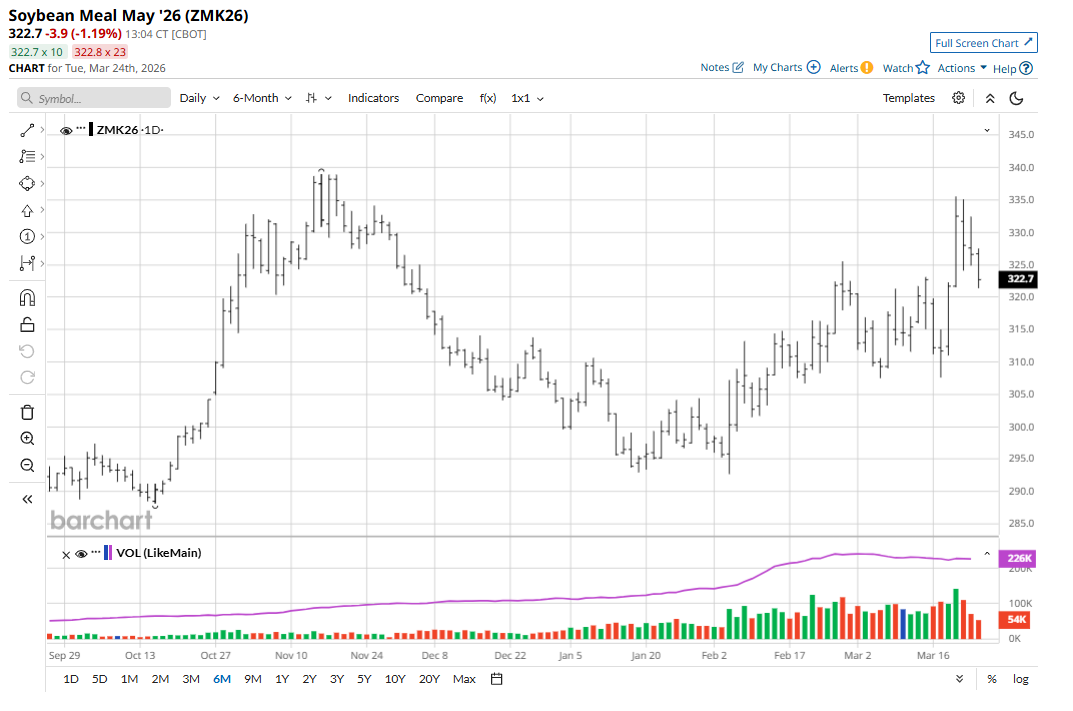Zoom out on the chart

pos(27,465)
